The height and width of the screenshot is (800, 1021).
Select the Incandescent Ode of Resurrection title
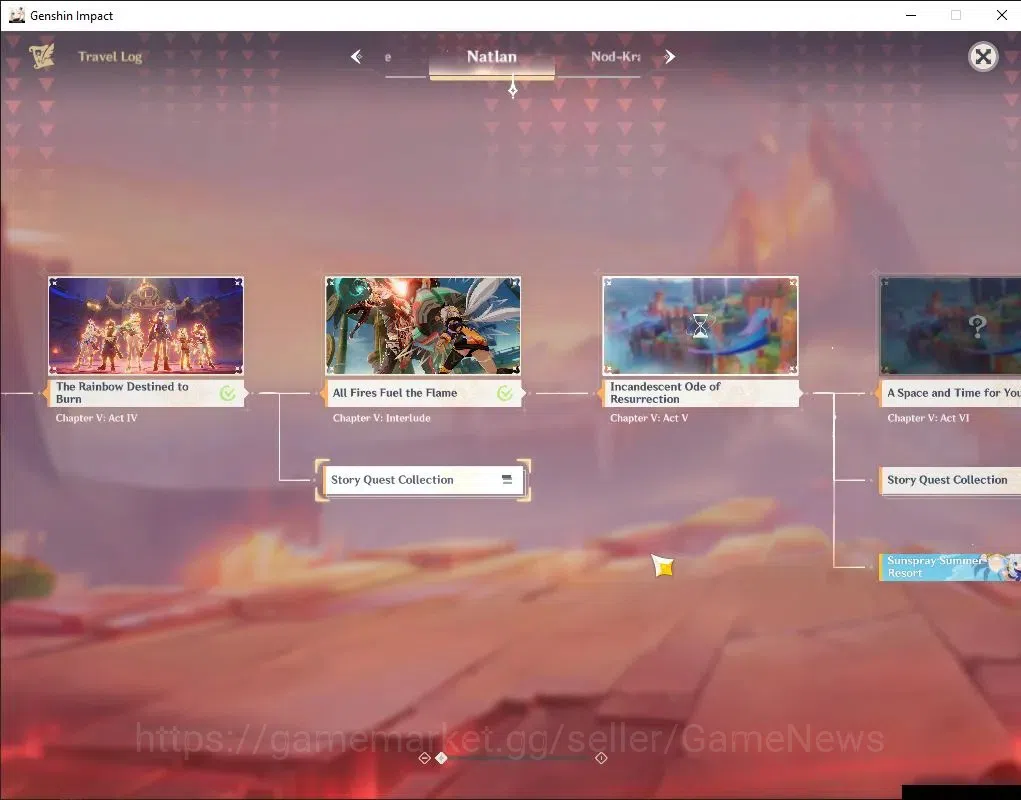pyautogui.click(x=665, y=393)
